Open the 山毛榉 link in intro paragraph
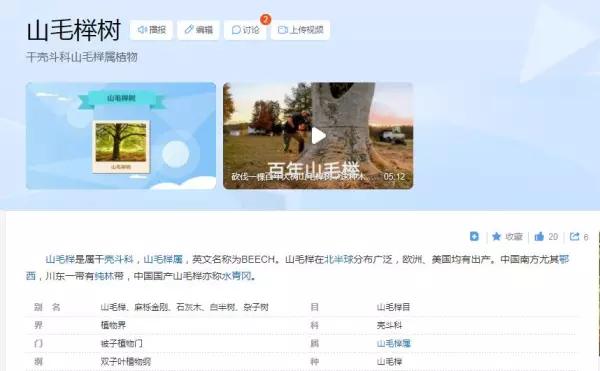This screenshot has width=600, height=371. coord(60,259)
